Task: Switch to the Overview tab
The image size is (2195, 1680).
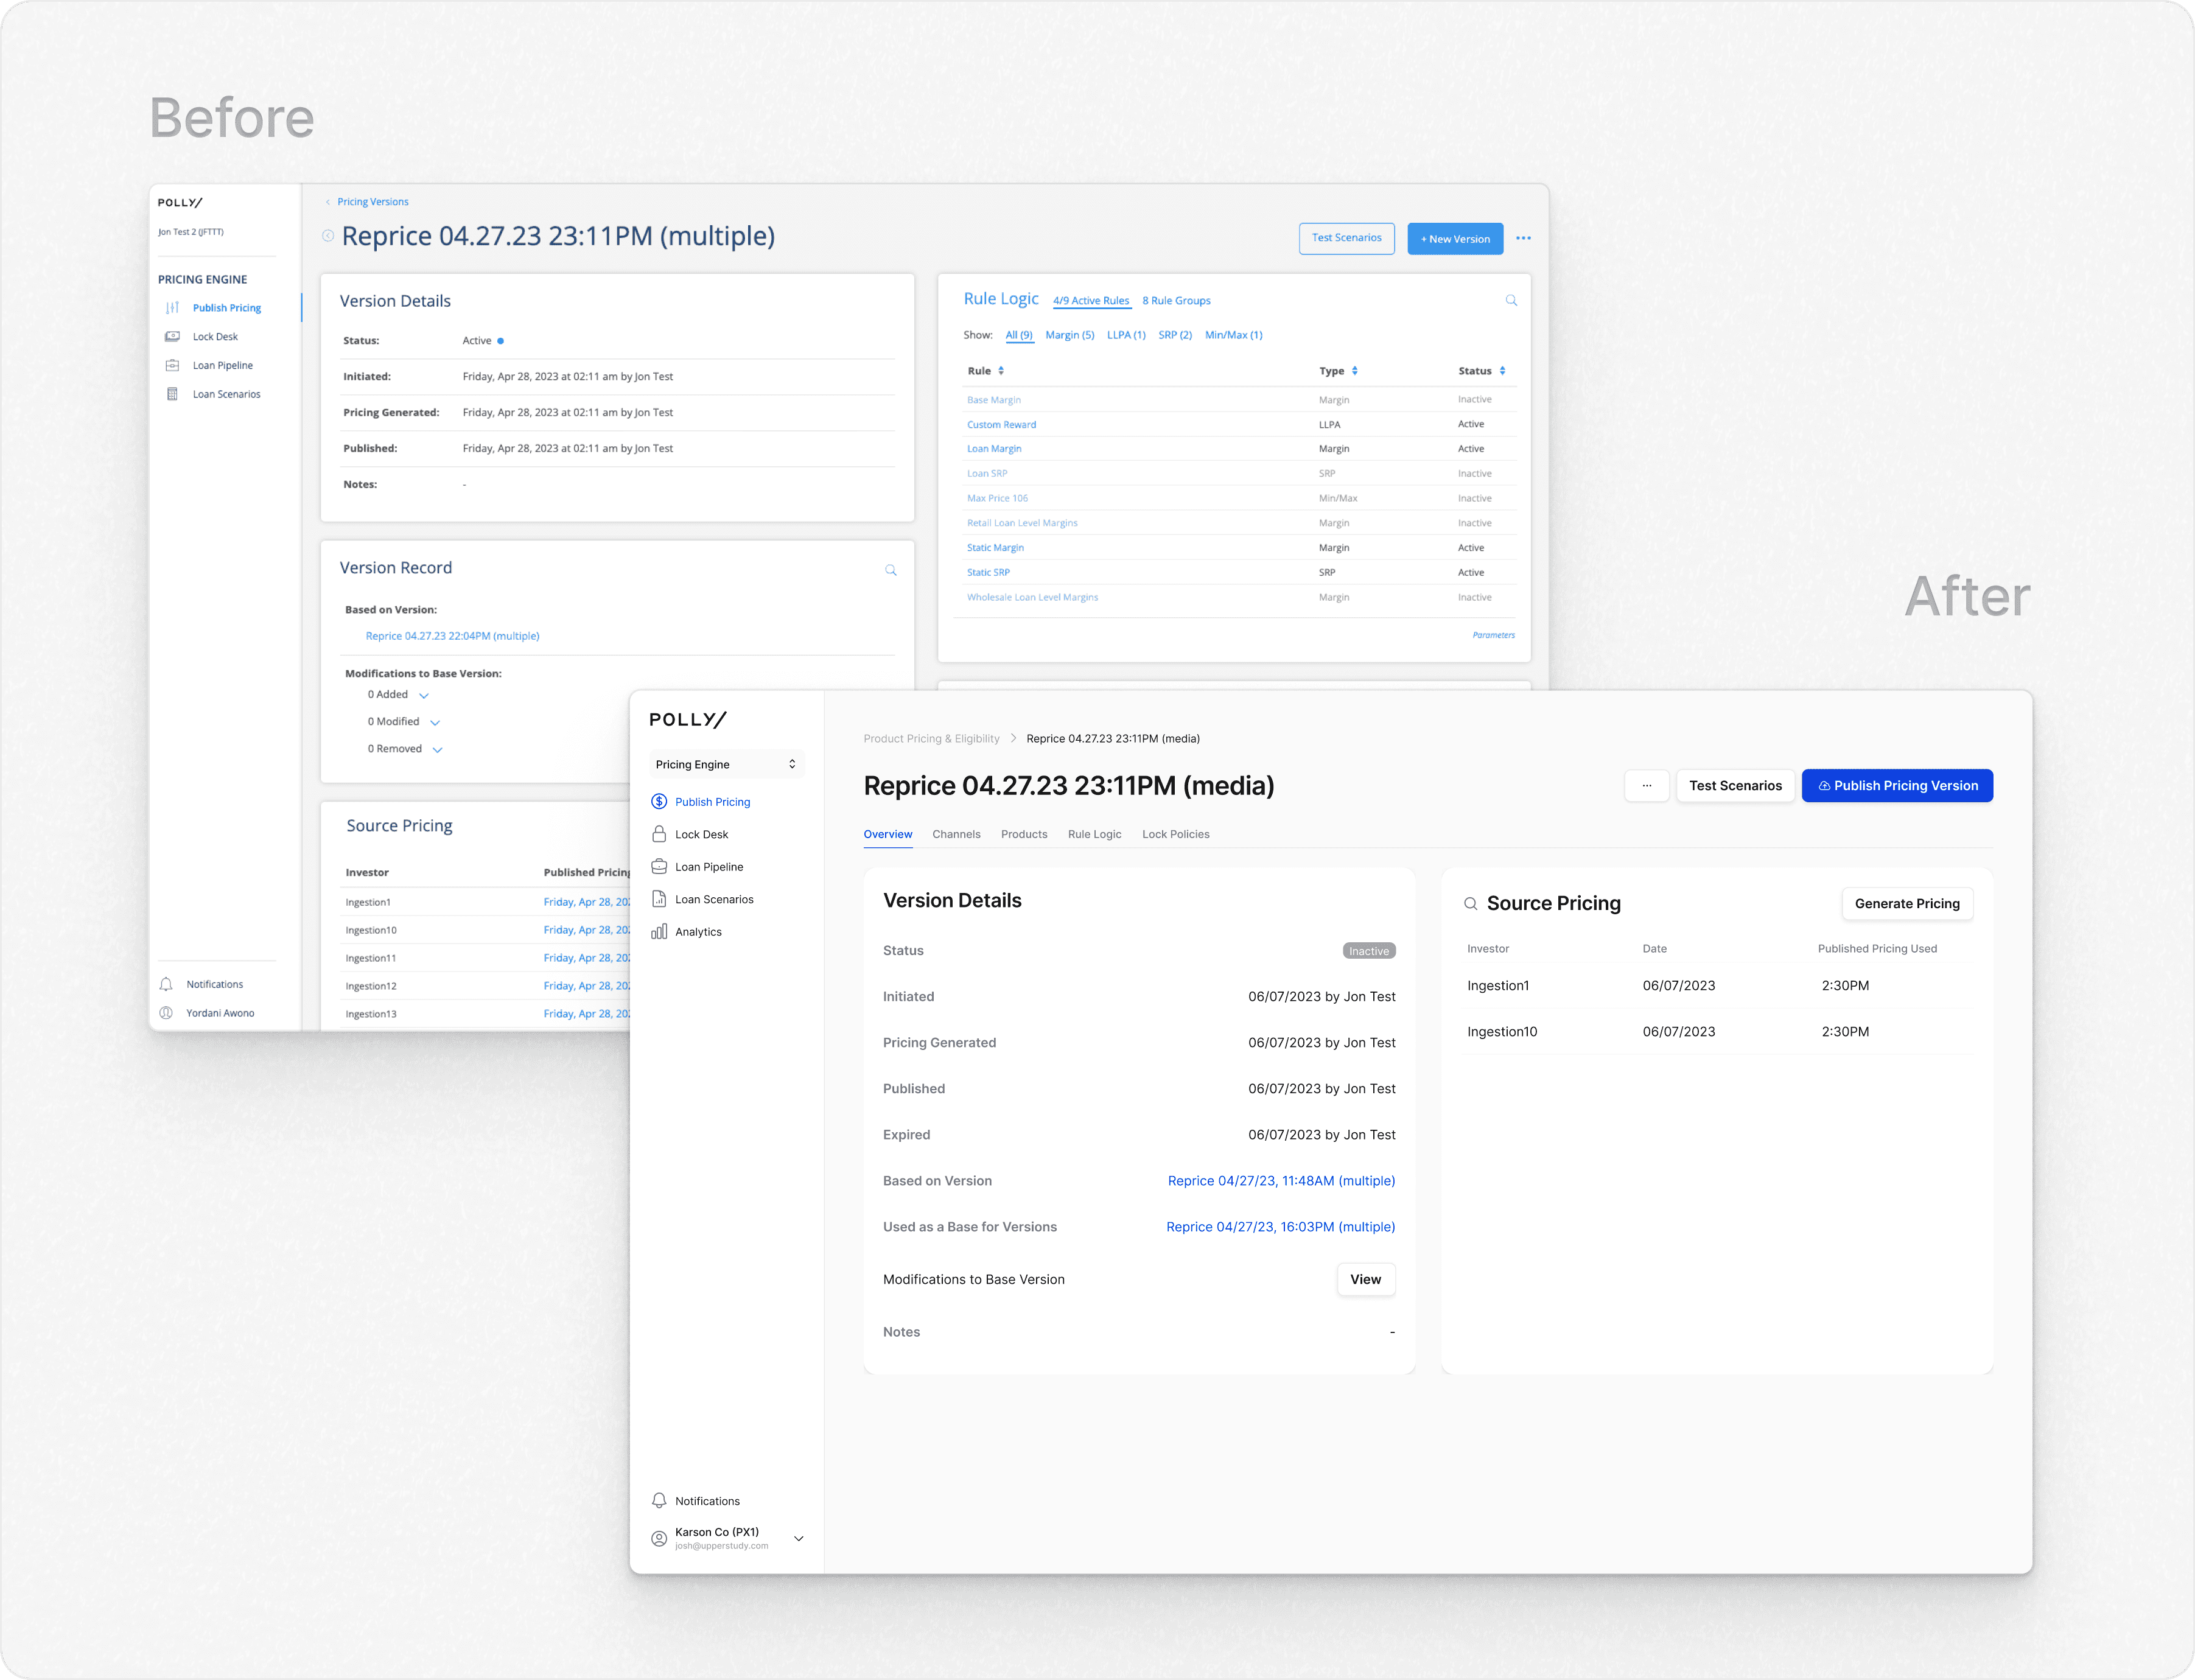Action: click(x=888, y=834)
